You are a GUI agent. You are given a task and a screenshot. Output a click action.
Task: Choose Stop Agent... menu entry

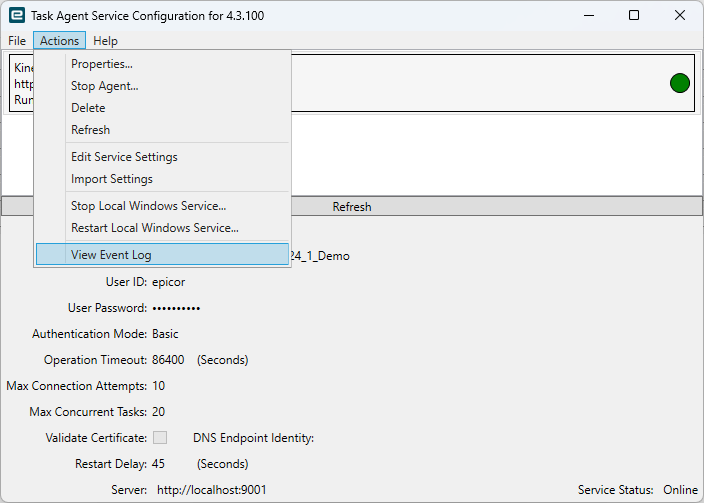[x=105, y=86]
